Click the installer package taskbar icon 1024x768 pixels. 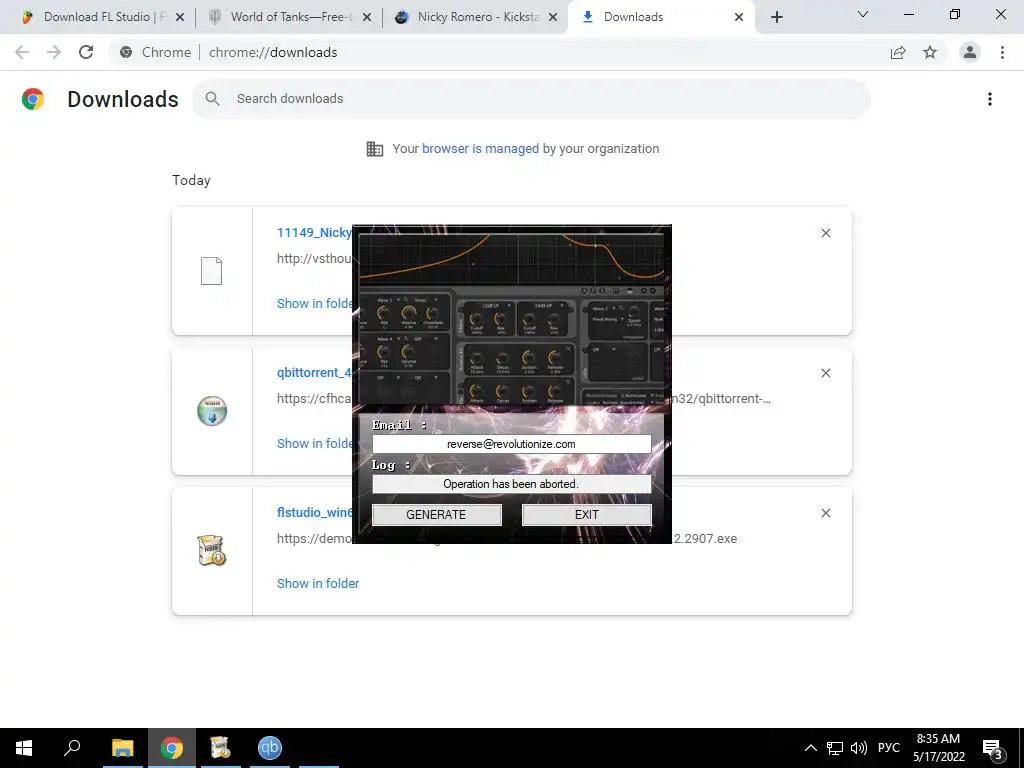pos(220,748)
